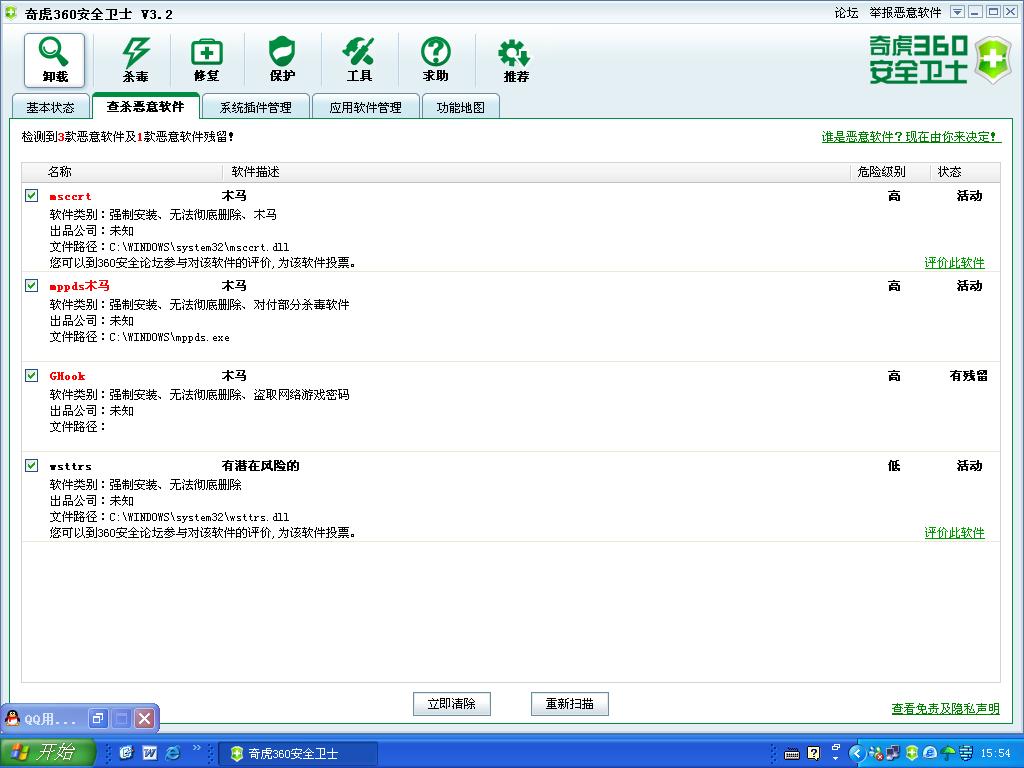The height and width of the screenshot is (768, 1024).
Task: Open the language bar options arrow
Action: [835, 758]
